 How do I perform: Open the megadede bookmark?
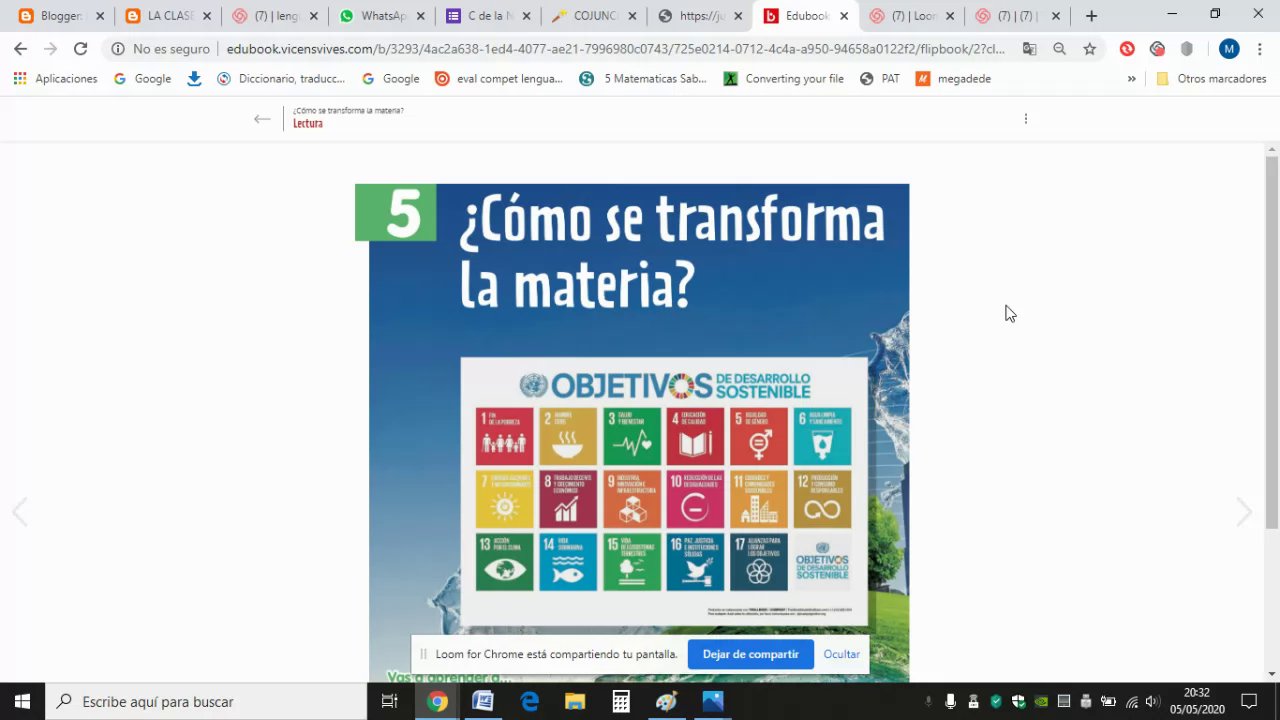[x=953, y=79]
